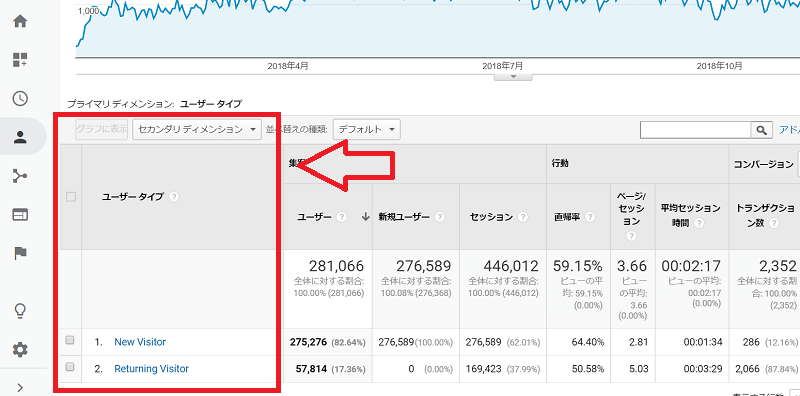Open the デフォルト sort type dropdown
The image size is (800, 396).
(x=366, y=130)
